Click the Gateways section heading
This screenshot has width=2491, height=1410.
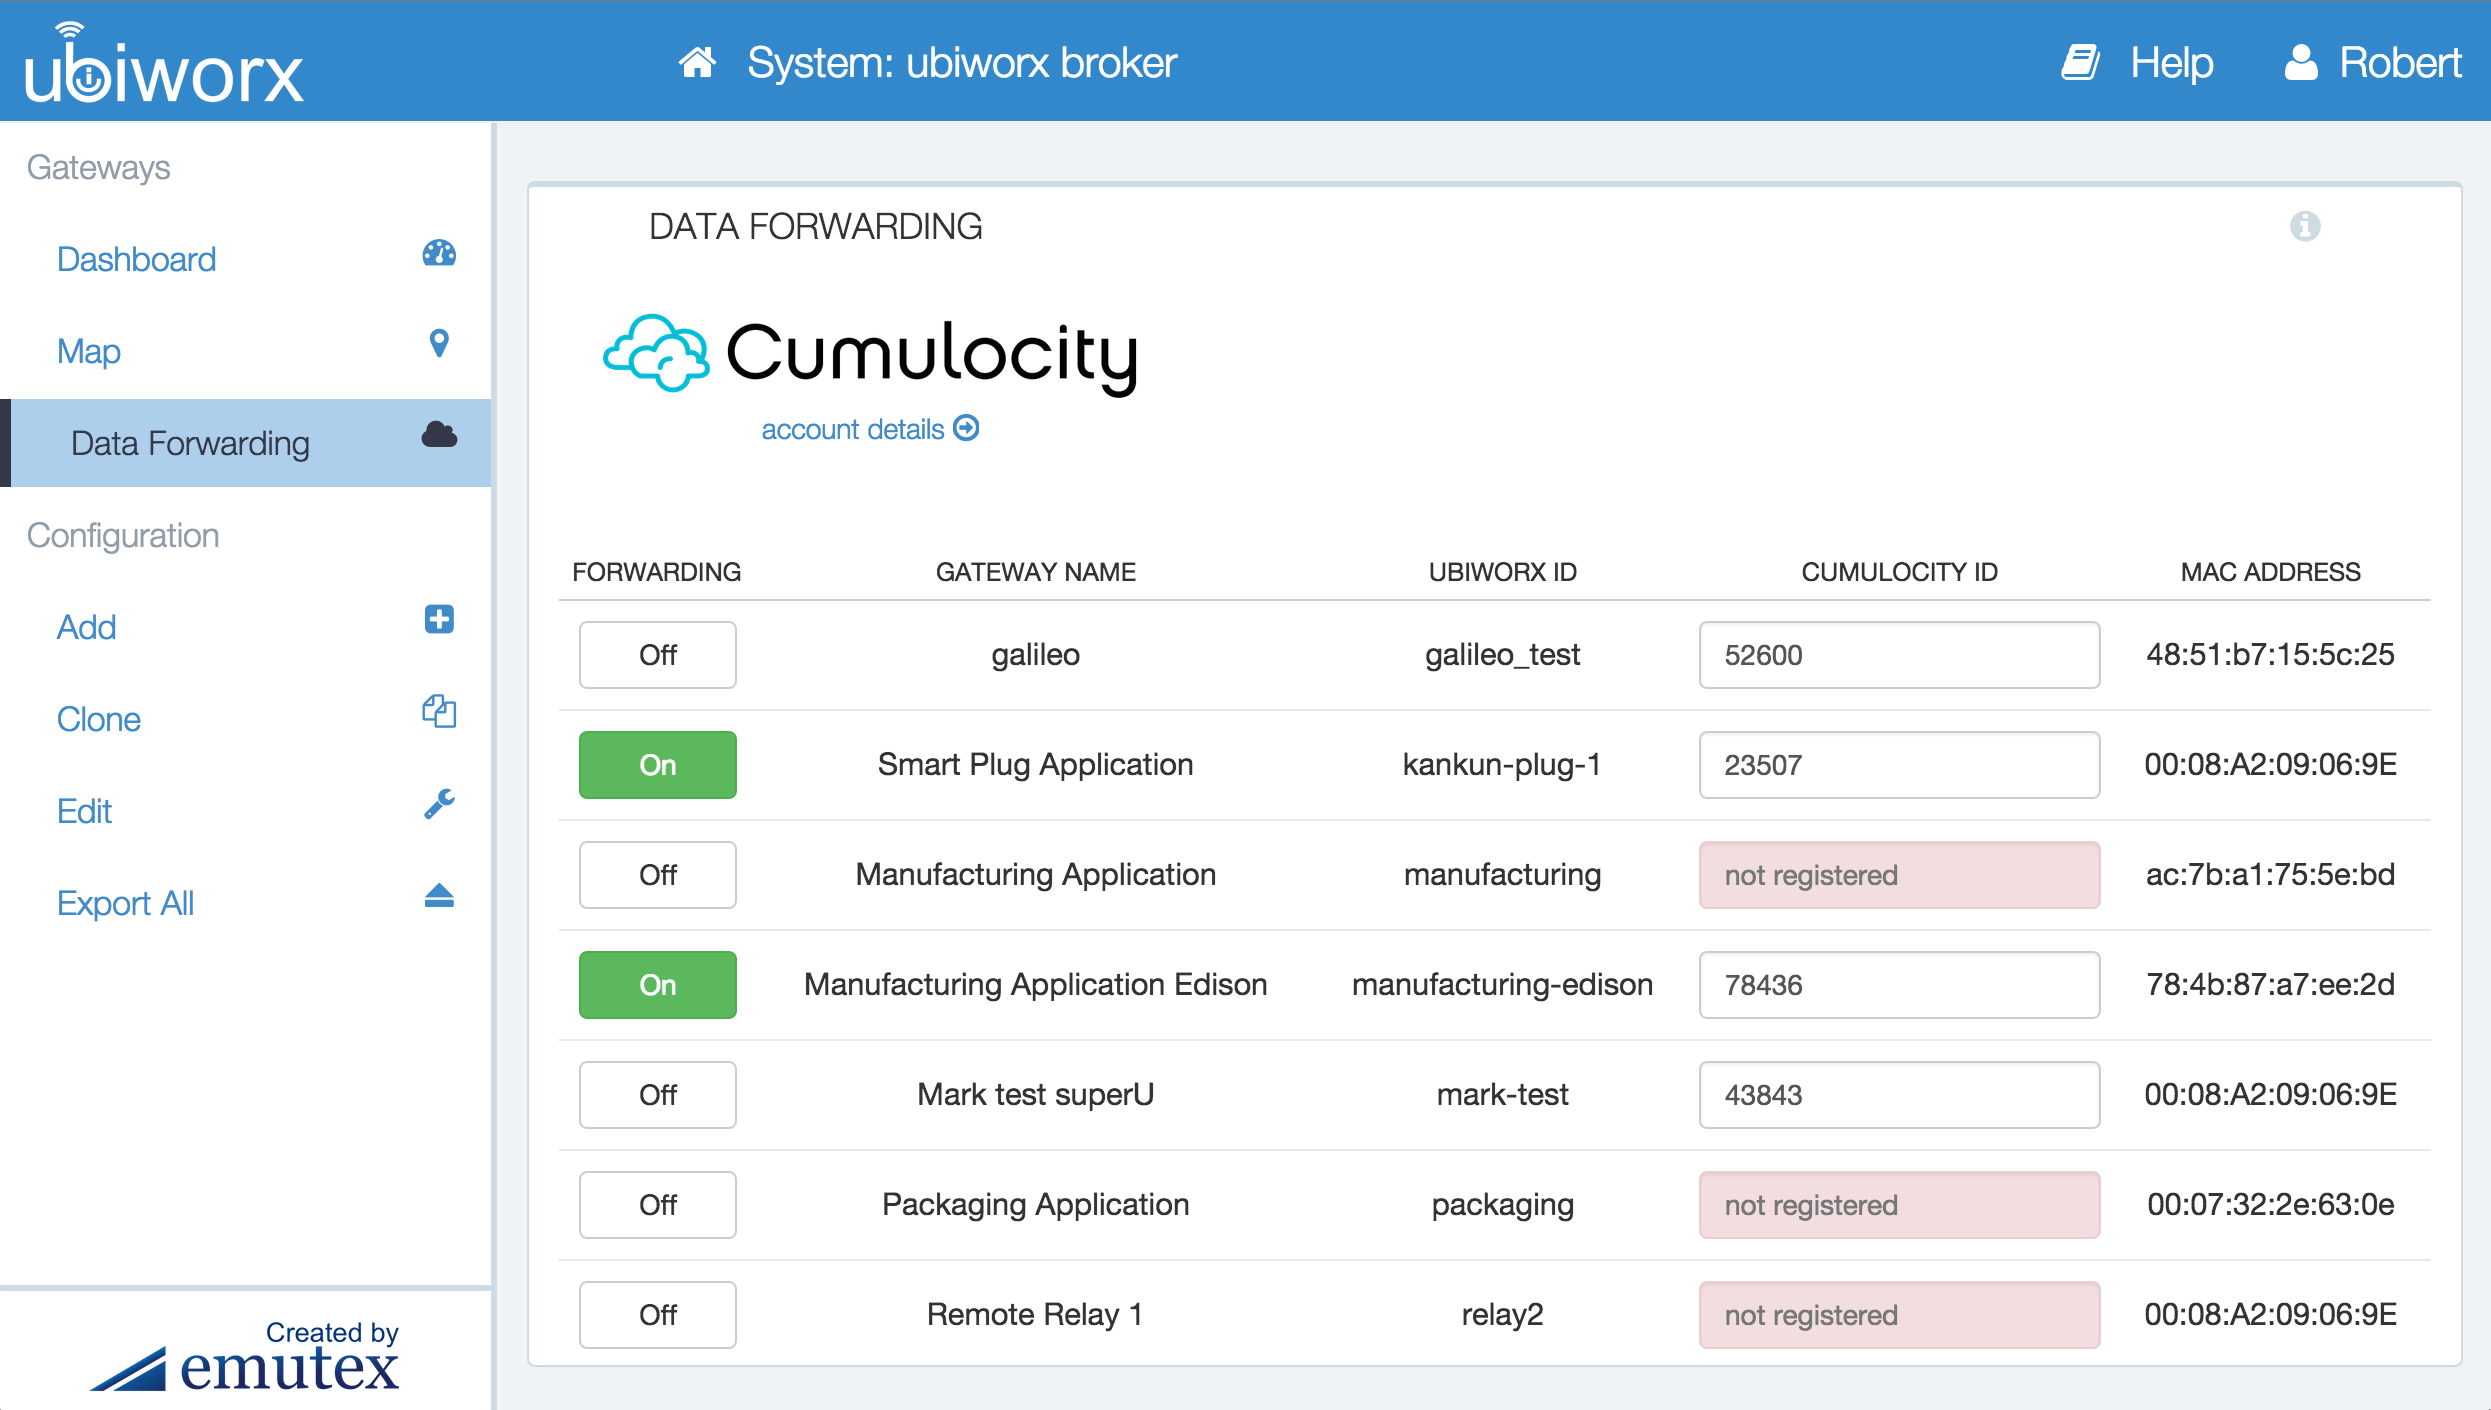[x=98, y=167]
